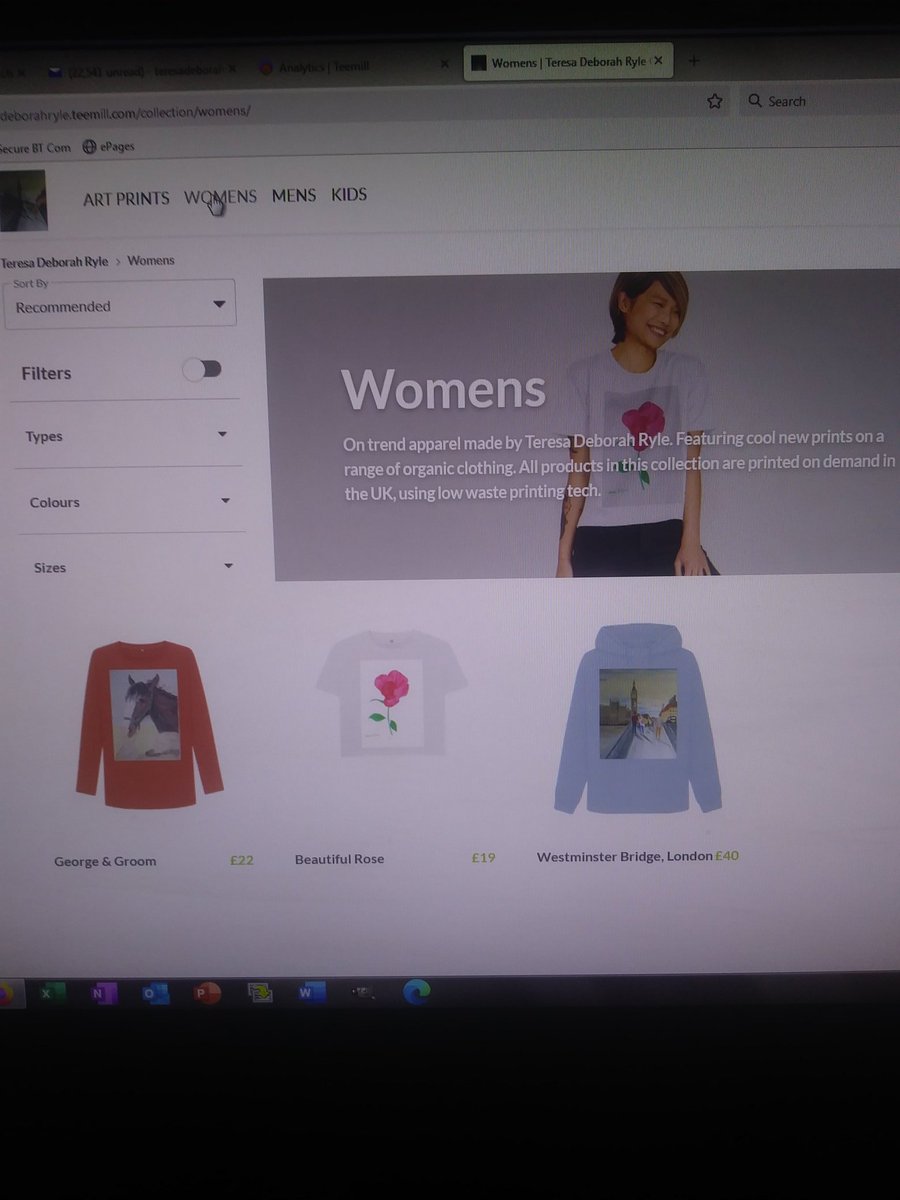Viewport: 900px width, 1200px height.
Task: Open the ART PRINTS menu
Action: [x=126, y=198]
